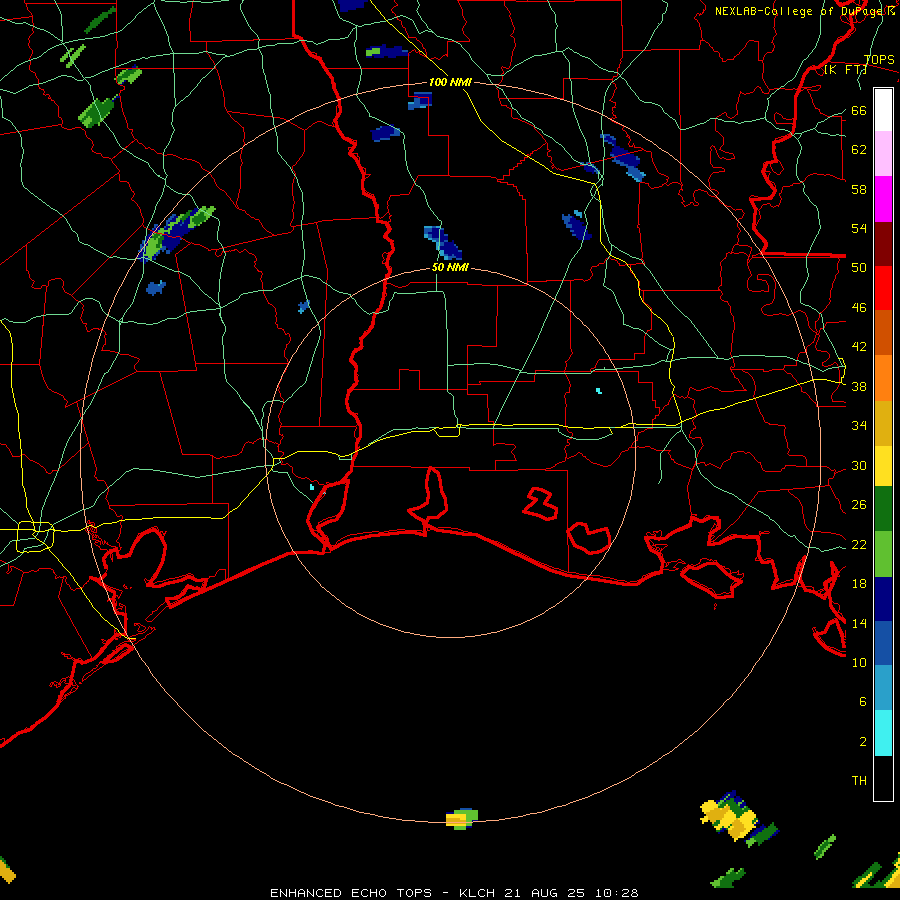Click the blue-green echo band northwest of radar

coord(176,234)
